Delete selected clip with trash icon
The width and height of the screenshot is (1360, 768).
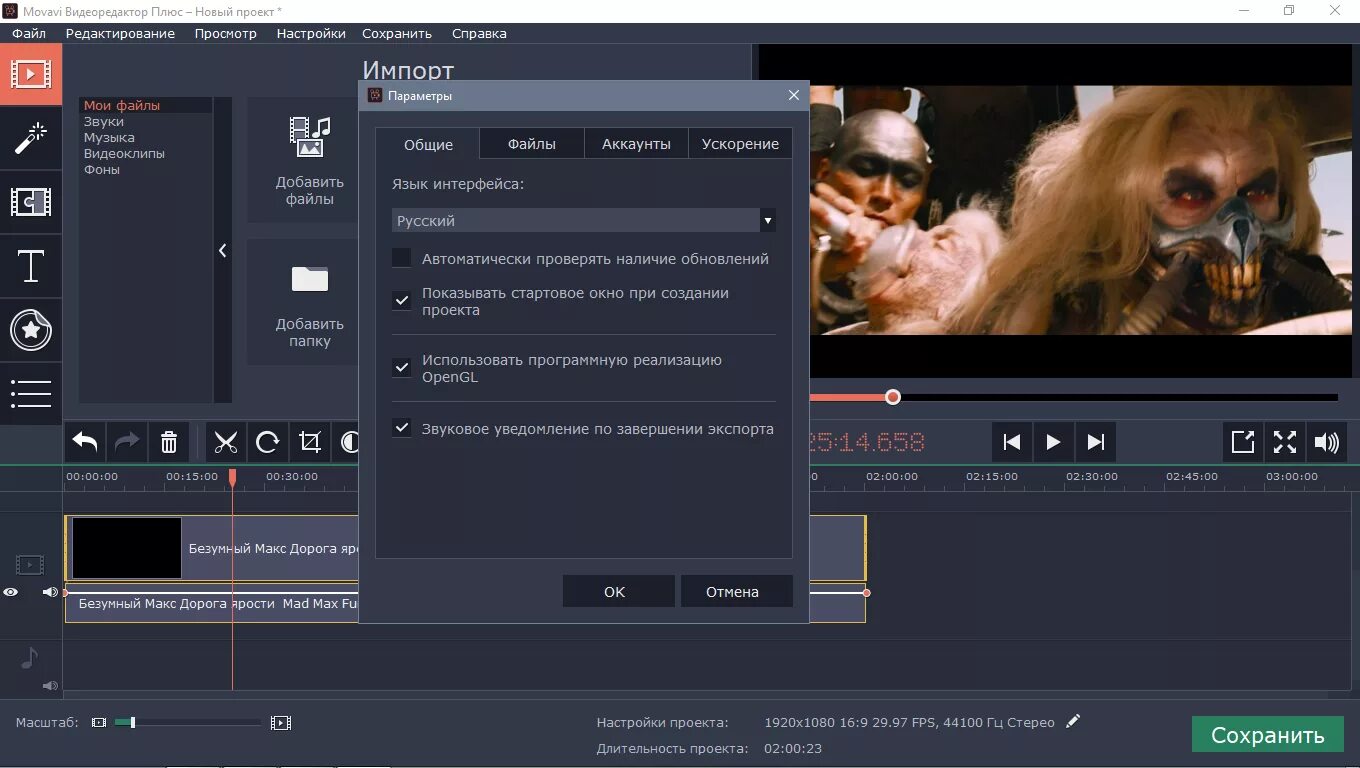point(169,442)
